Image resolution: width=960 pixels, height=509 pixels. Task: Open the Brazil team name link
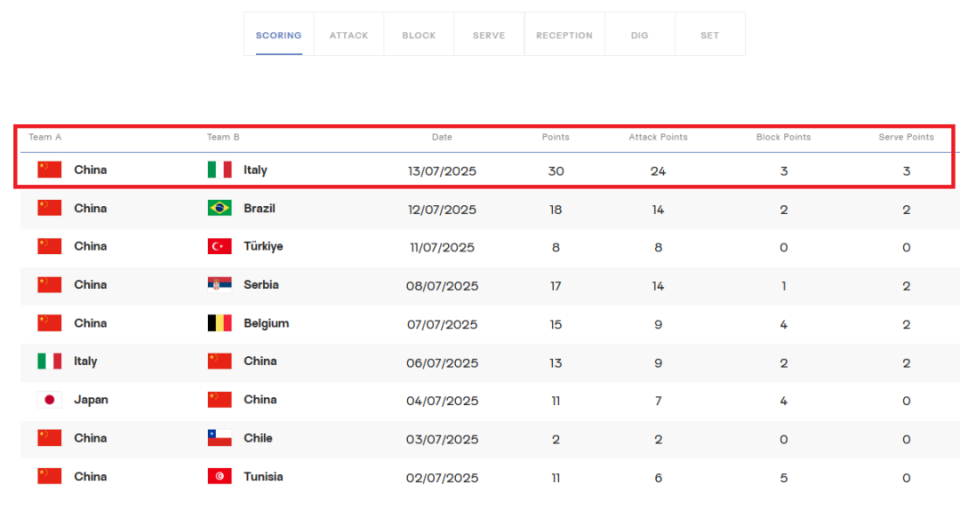coord(260,208)
